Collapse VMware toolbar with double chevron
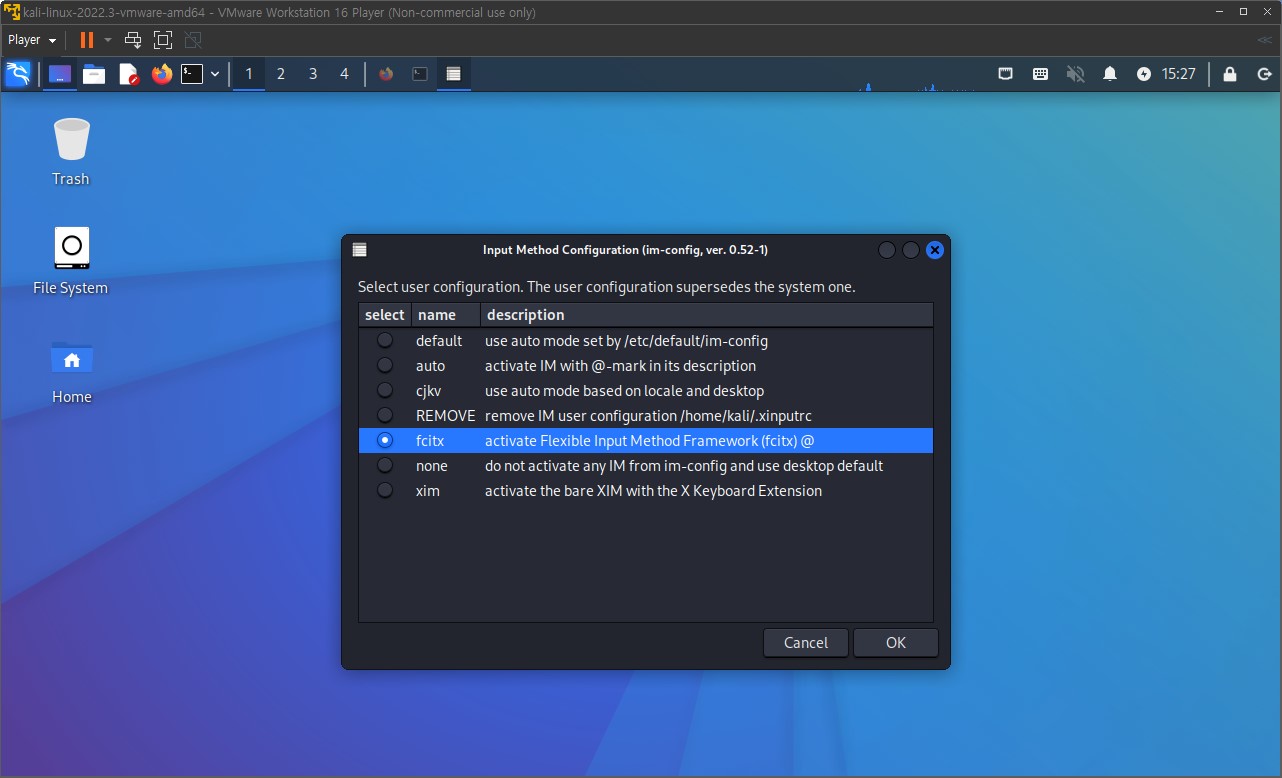Screen dimensions: 1282x778 (1264, 40)
